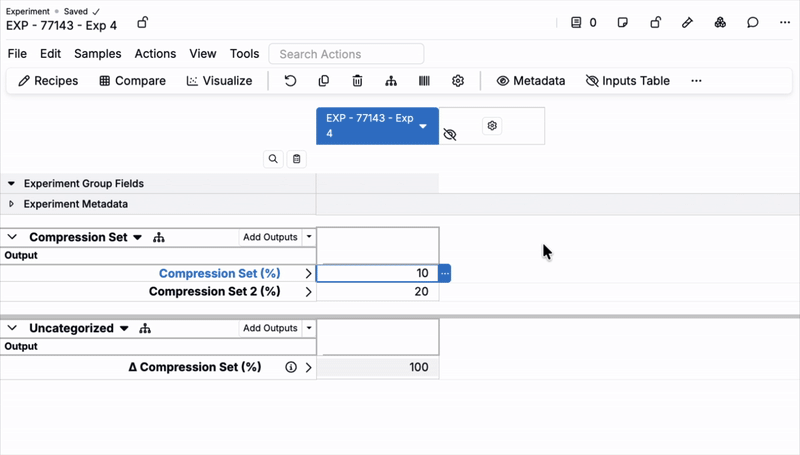Open Add Outputs dropdown arrow in Compression Set
Viewport: 800px width, 455px height.
309,237
